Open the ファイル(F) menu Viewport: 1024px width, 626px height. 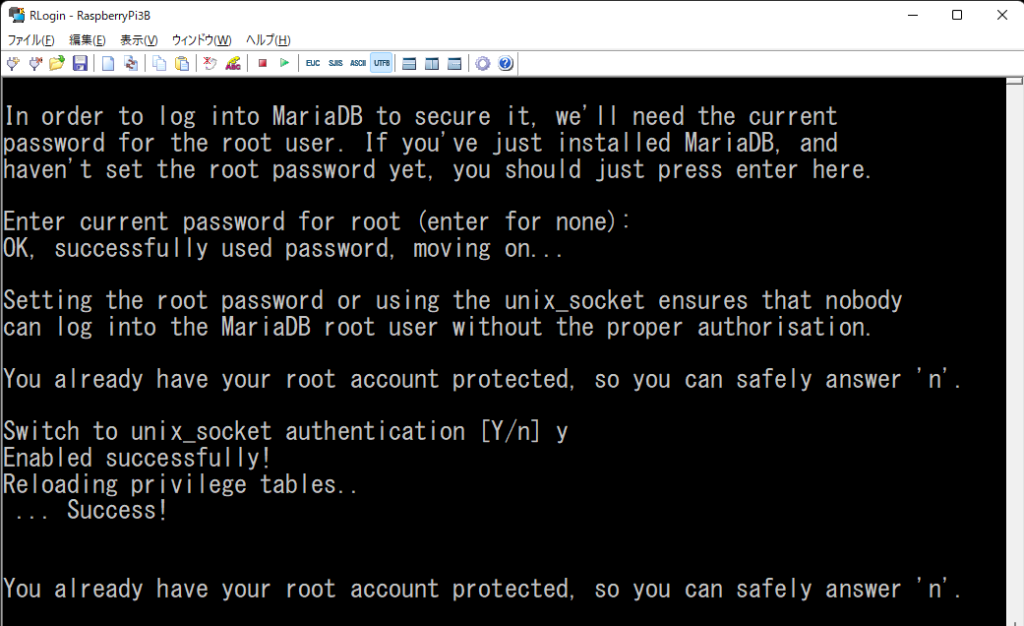[x=31, y=40]
